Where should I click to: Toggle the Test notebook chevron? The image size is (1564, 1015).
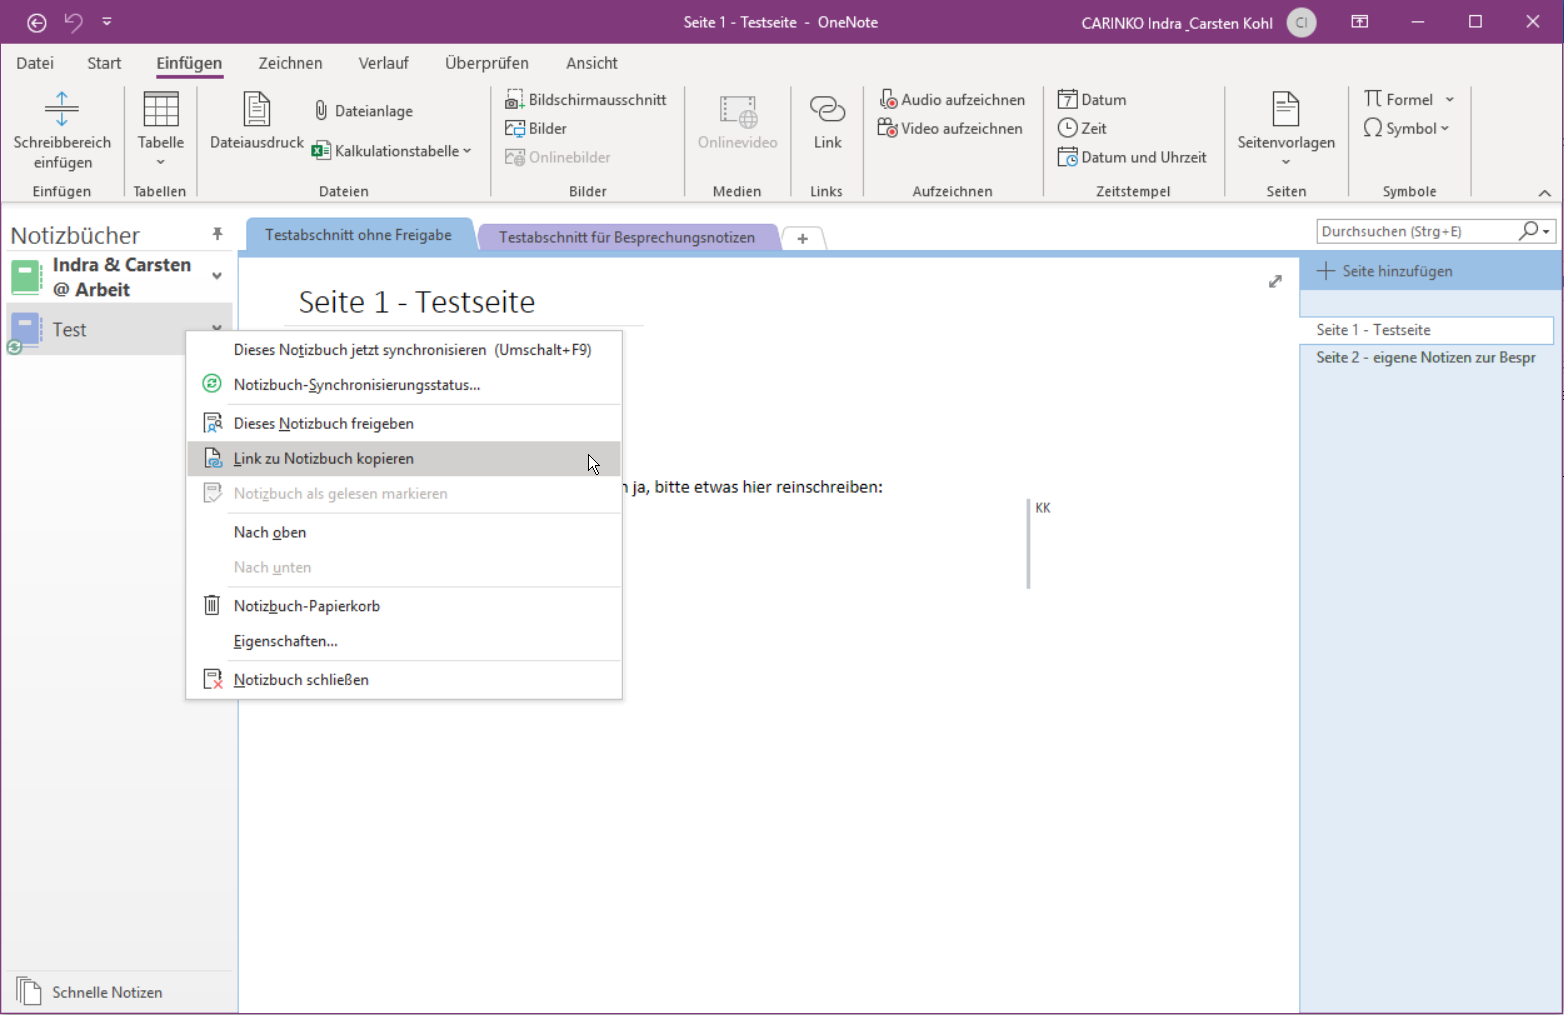pos(217,328)
